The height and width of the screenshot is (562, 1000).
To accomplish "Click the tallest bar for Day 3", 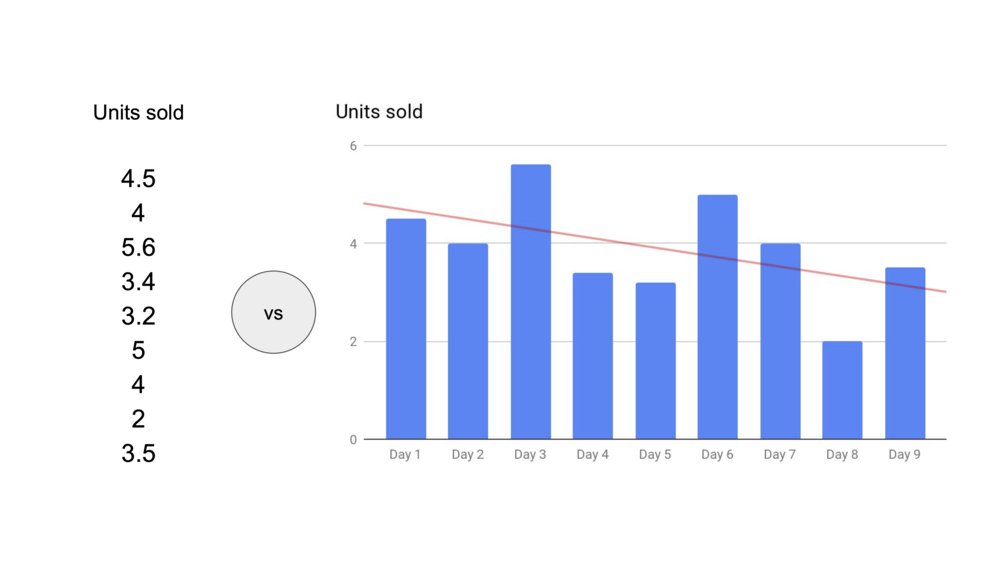I will click(531, 302).
